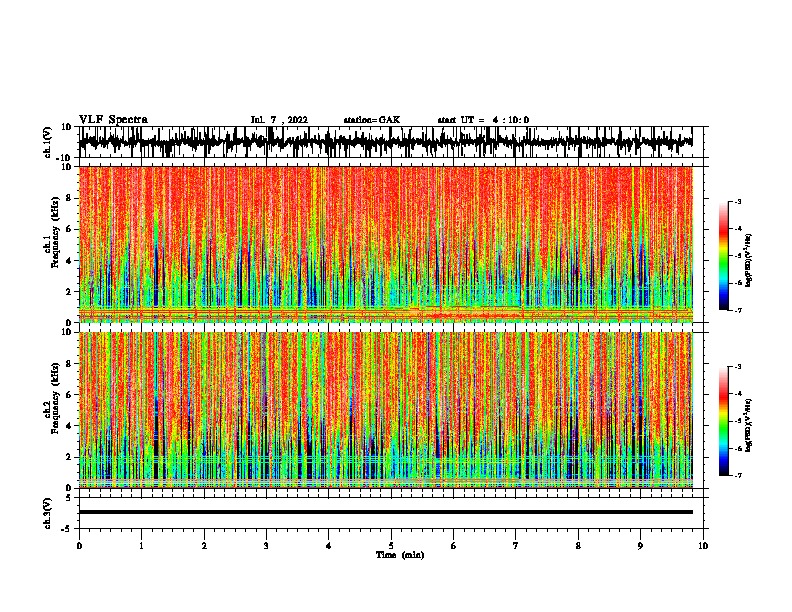The width and height of the screenshot is (792, 612).
Task: Click time axis tick label "8"
Action: click(x=578, y=545)
